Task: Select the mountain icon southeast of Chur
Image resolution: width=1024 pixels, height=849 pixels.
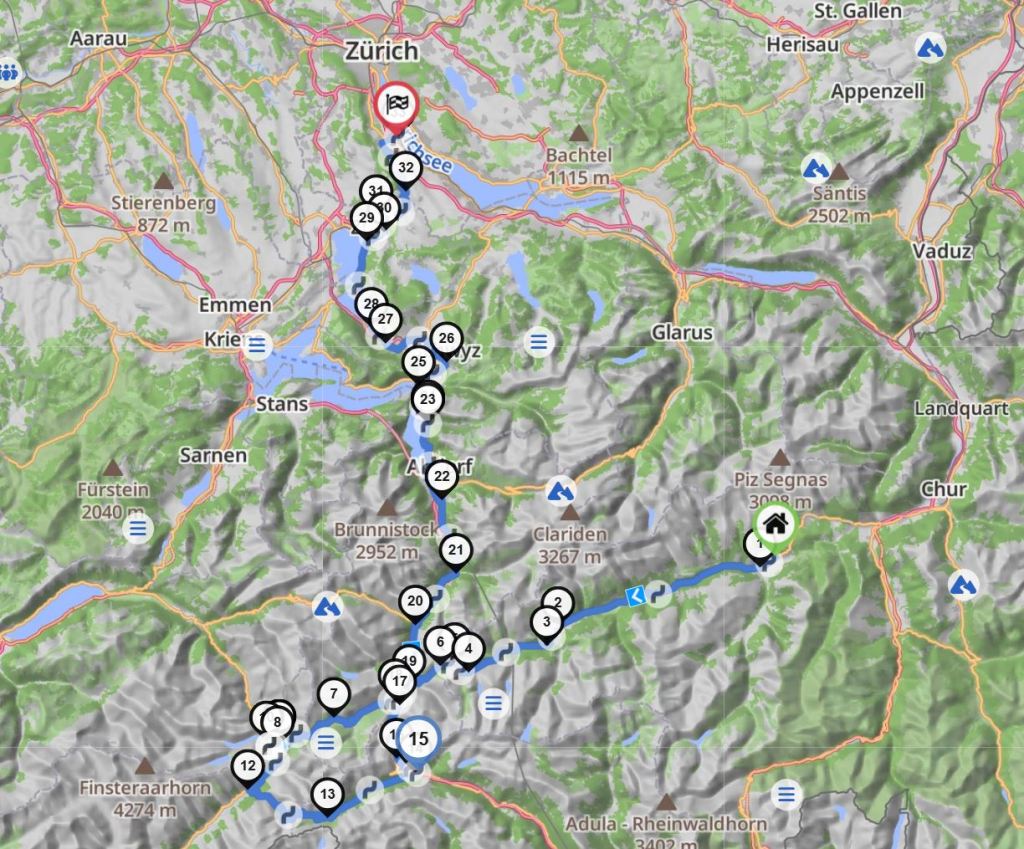Action: pyautogui.click(x=963, y=582)
